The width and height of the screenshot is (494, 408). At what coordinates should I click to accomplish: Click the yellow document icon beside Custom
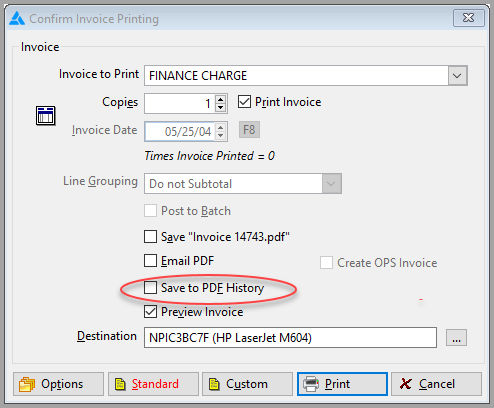214,384
